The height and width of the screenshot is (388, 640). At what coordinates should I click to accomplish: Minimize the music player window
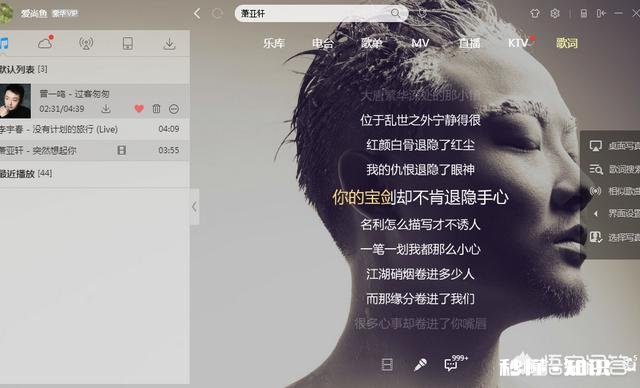[618, 13]
